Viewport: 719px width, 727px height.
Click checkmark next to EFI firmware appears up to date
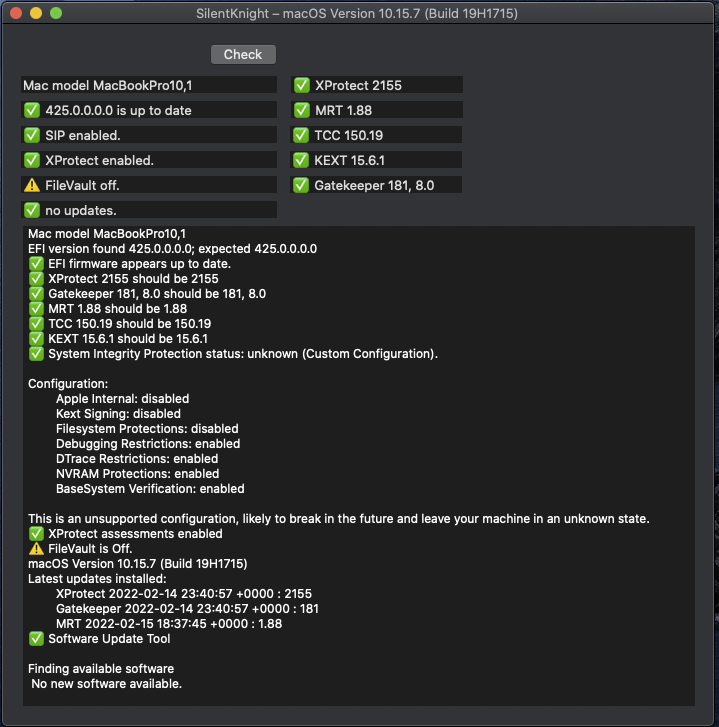pyautogui.click(x=36, y=264)
